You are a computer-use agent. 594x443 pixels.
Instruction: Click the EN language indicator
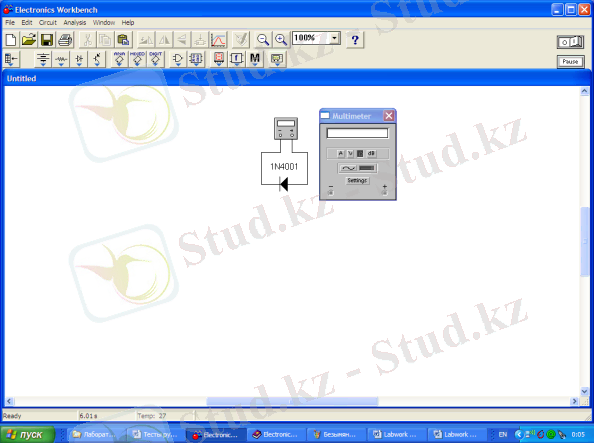tap(503, 434)
